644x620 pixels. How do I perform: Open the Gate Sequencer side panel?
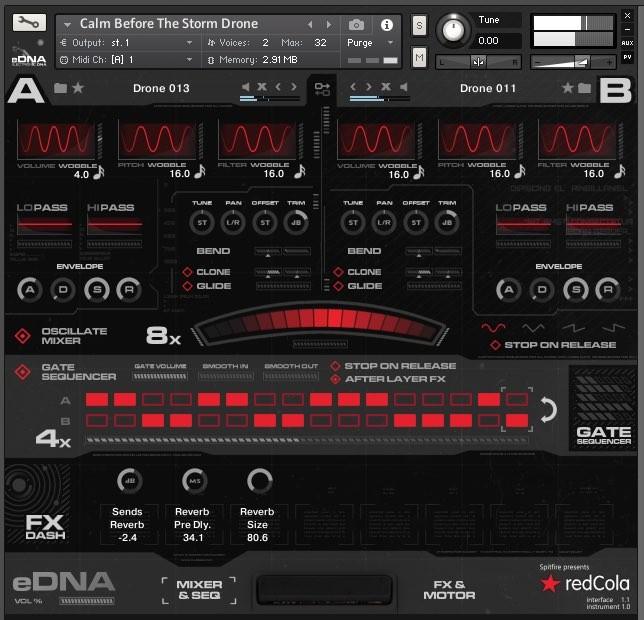[603, 407]
